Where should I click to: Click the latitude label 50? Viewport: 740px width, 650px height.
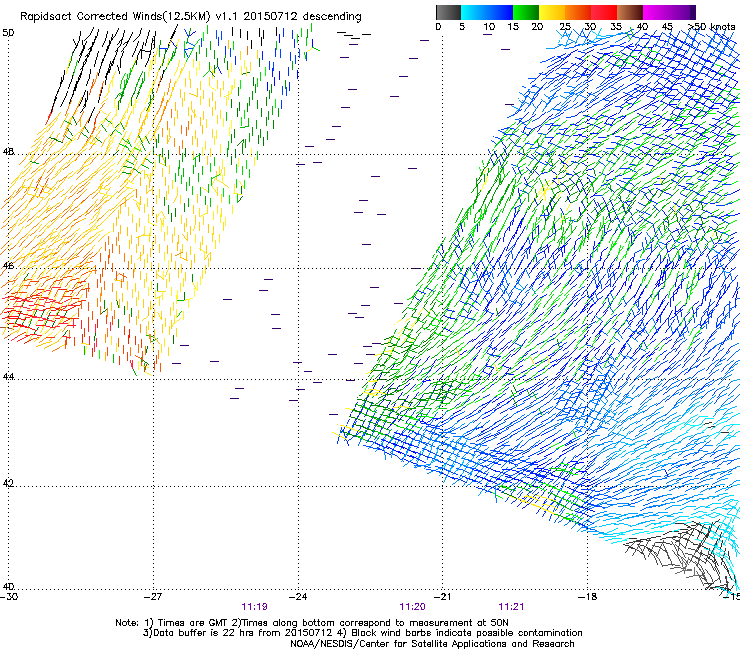click(8, 33)
